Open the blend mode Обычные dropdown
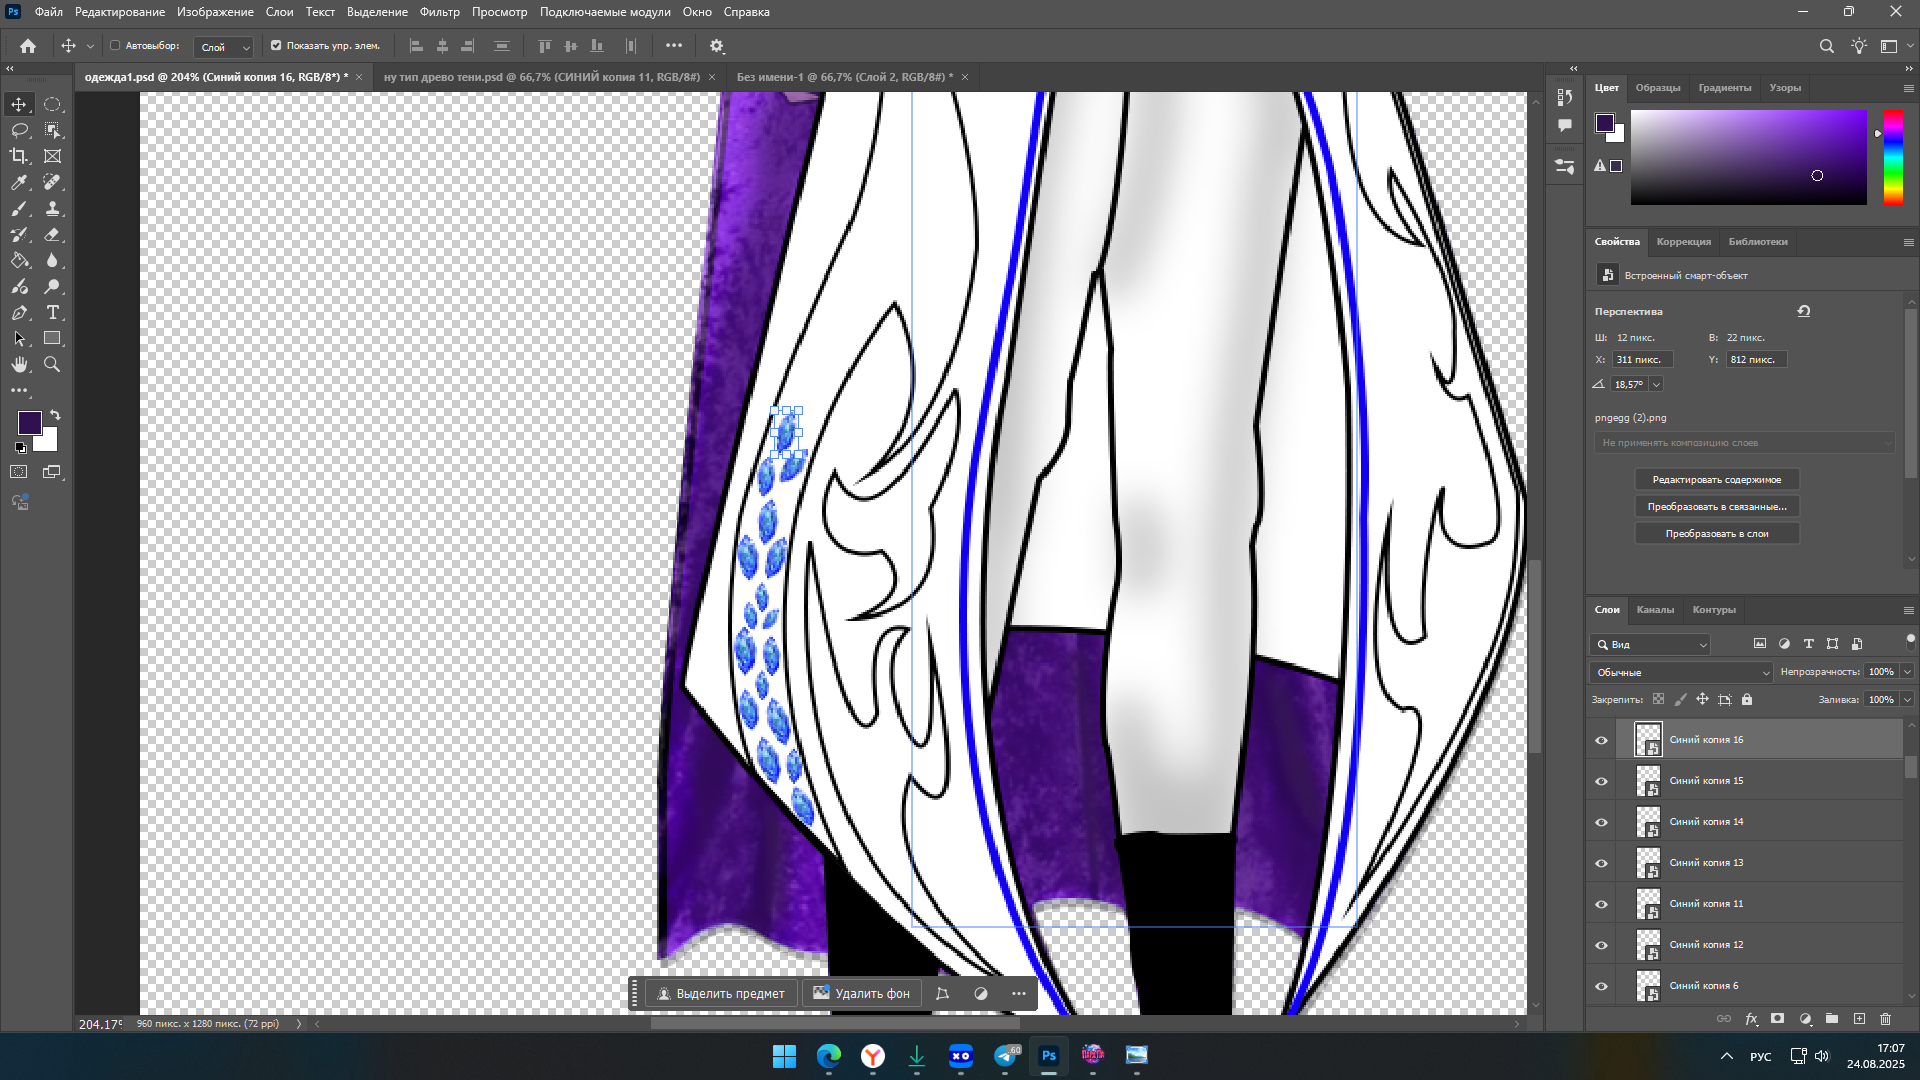This screenshot has height=1080, width=1920. (1681, 672)
